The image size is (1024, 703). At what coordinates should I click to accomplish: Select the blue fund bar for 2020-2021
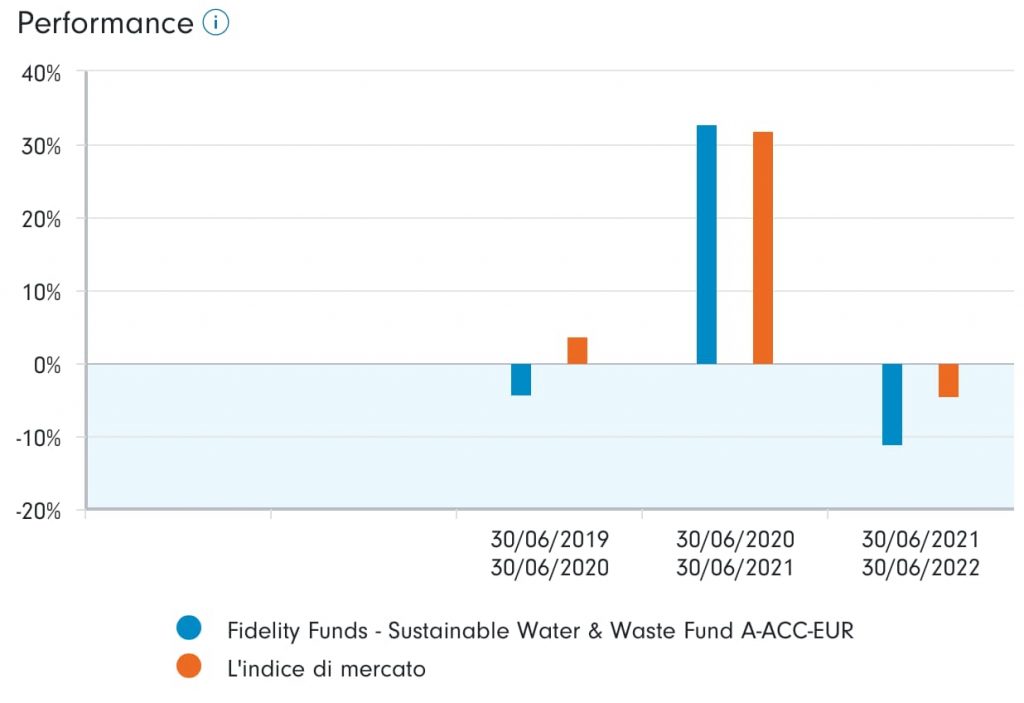707,244
